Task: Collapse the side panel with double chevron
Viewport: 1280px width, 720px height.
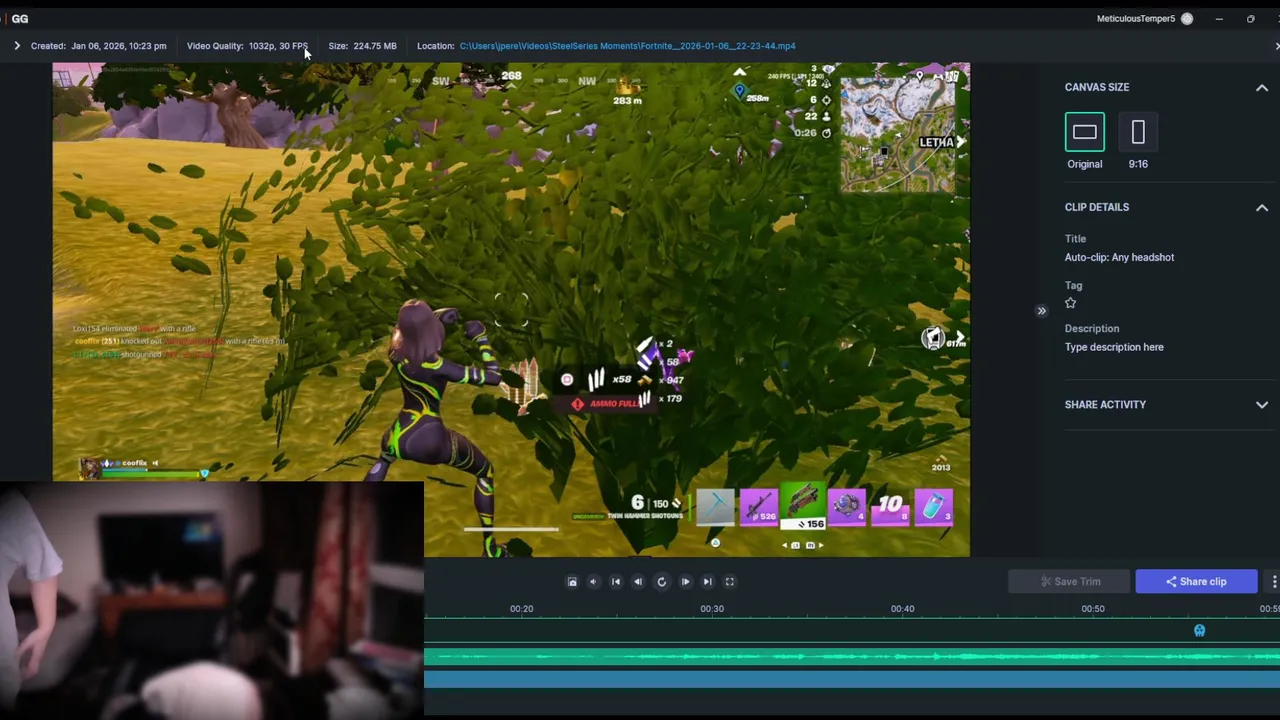Action: pyautogui.click(x=1041, y=311)
